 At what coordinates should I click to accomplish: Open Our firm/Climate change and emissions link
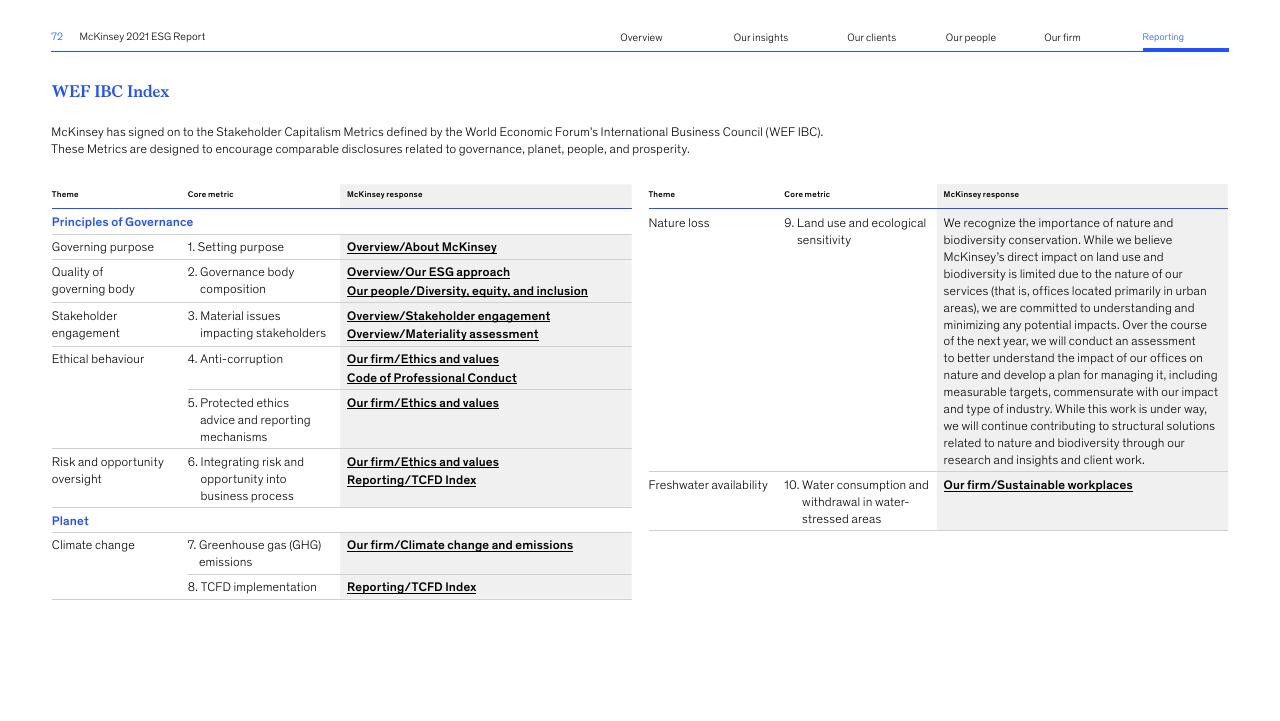click(459, 545)
